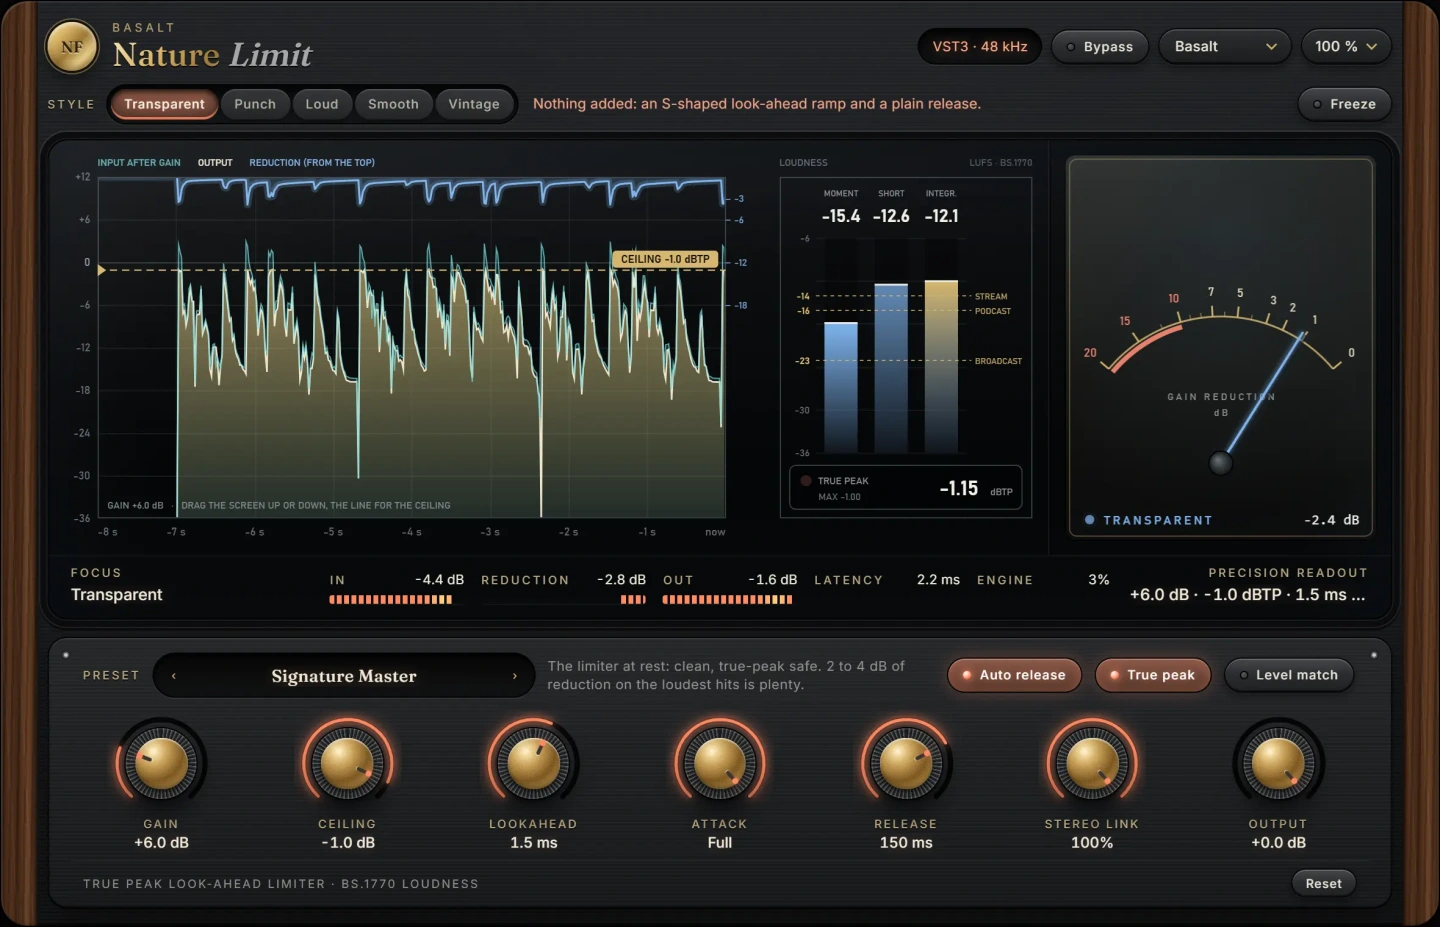This screenshot has width=1440, height=927.
Task: Select next preset with right chevron
Action: [515, 676]
